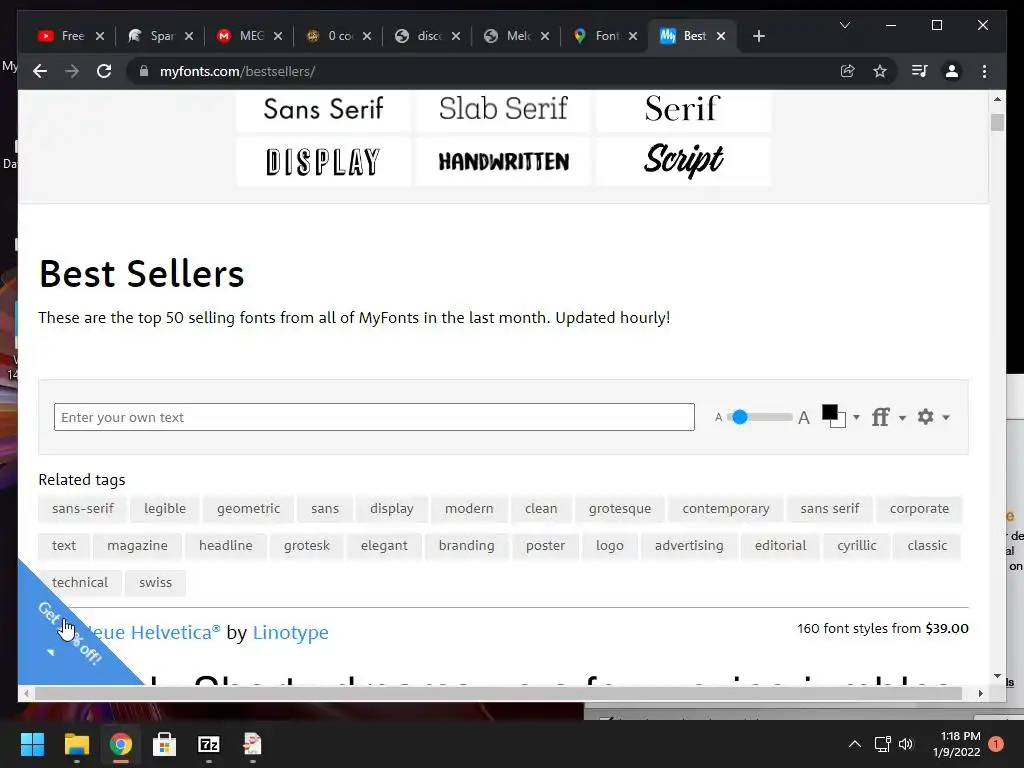This screenshot has height=768, width=1024.
Task: Select the advertising tag
Action: (x=689, y=545)
